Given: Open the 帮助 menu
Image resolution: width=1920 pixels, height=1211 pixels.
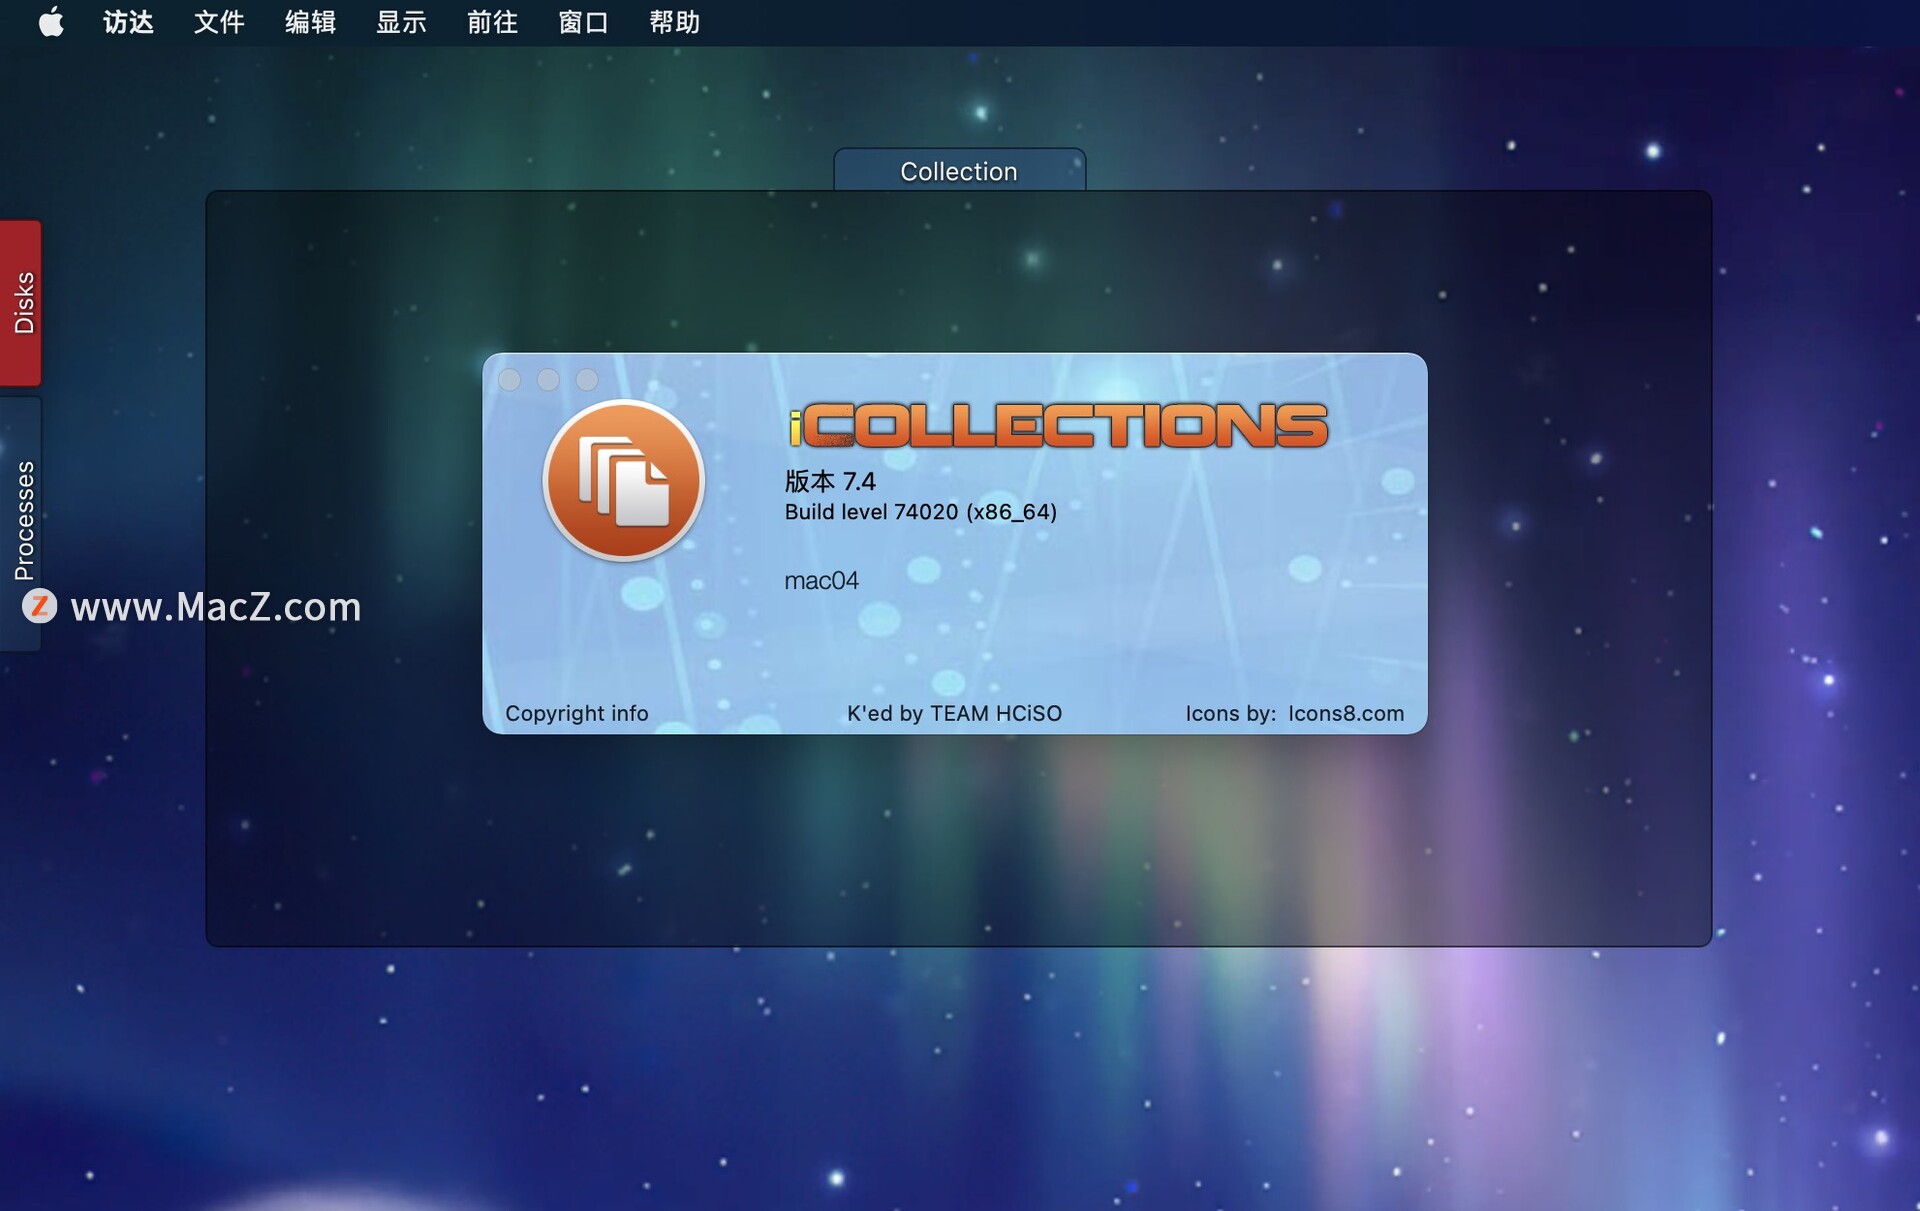Looking at the screenshot, I should pos(674,22).
